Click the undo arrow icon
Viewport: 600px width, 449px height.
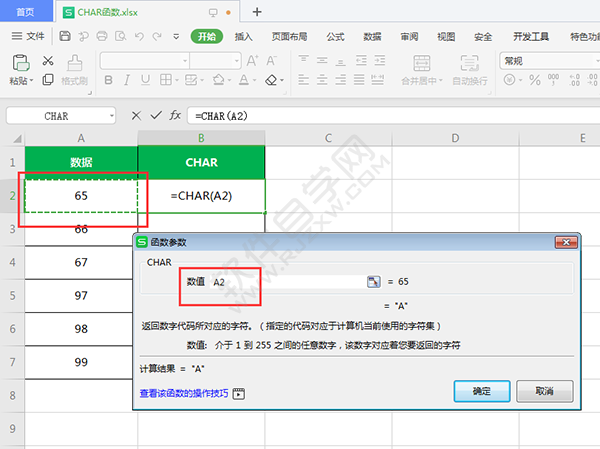point(137,36)
